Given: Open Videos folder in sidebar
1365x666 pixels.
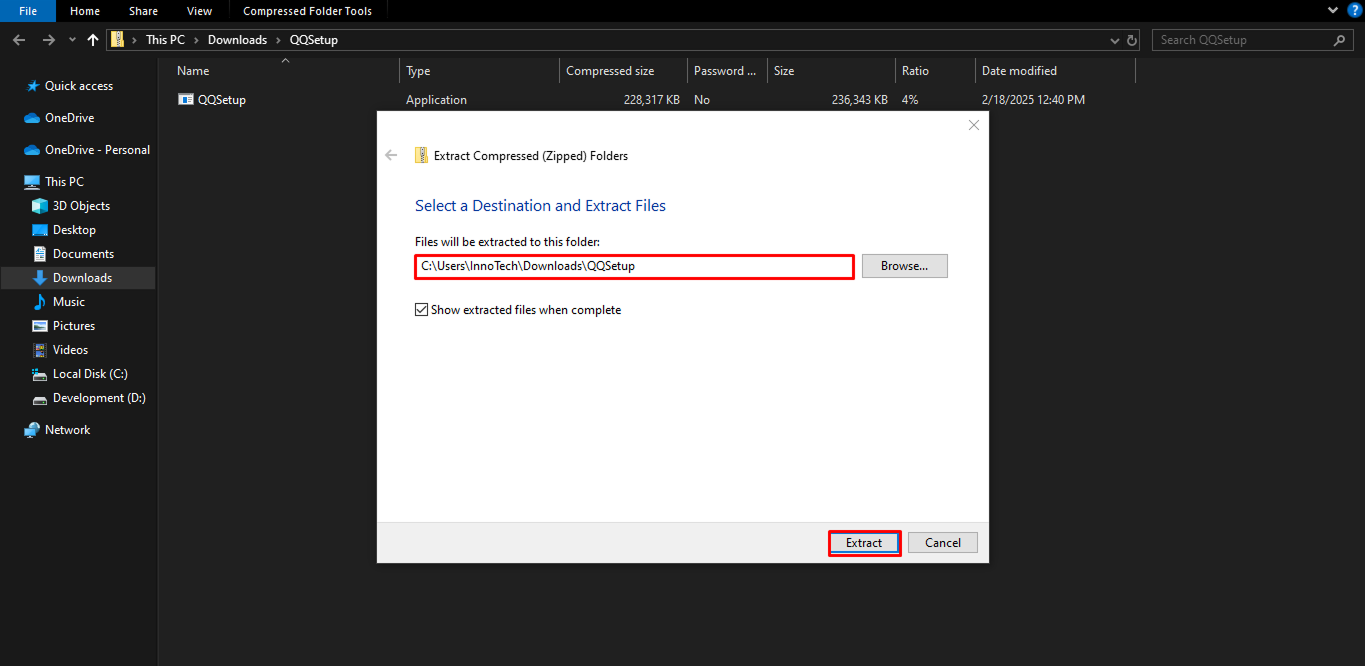Looking at the screenshot, I should click(x=70, y=350).
